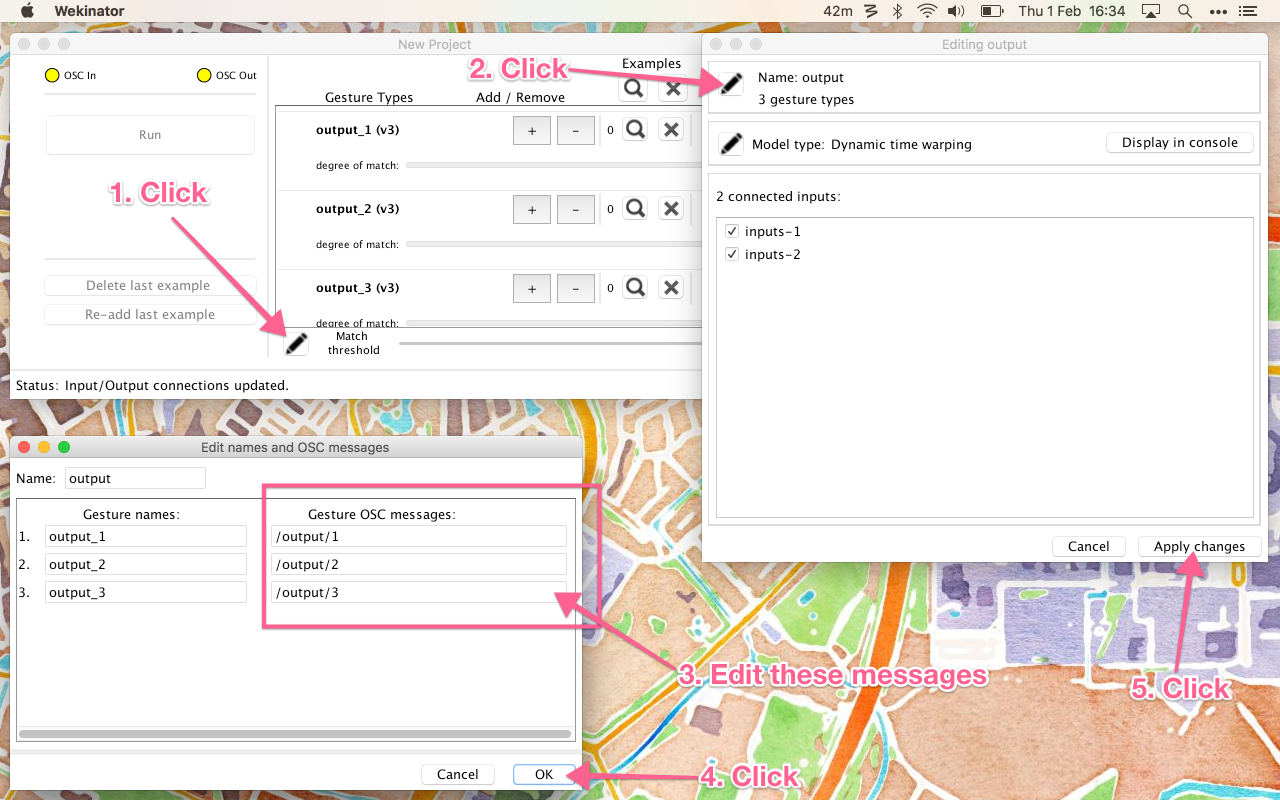Click the '3 gesture types' text
Viewport: 1280px width, 800px height.
point(806,100)
